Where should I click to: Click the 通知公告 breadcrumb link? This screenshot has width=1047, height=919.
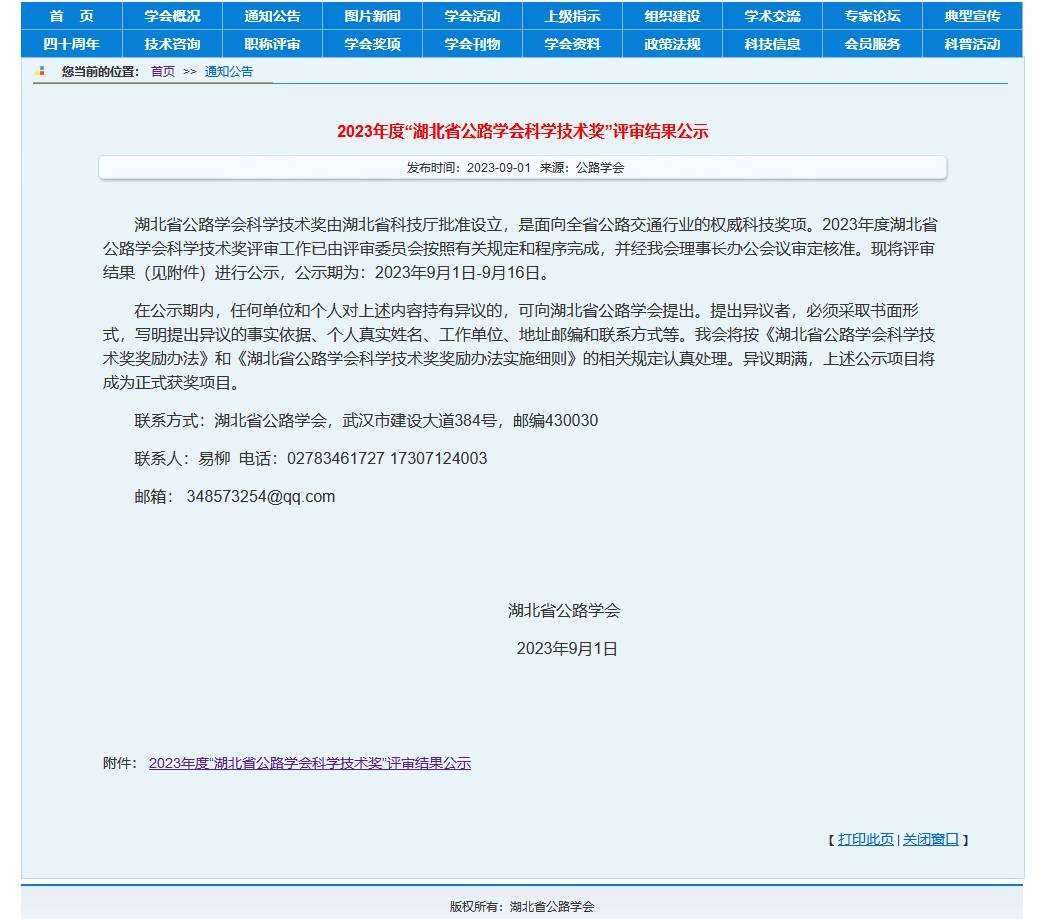click(x=229, y=72)
